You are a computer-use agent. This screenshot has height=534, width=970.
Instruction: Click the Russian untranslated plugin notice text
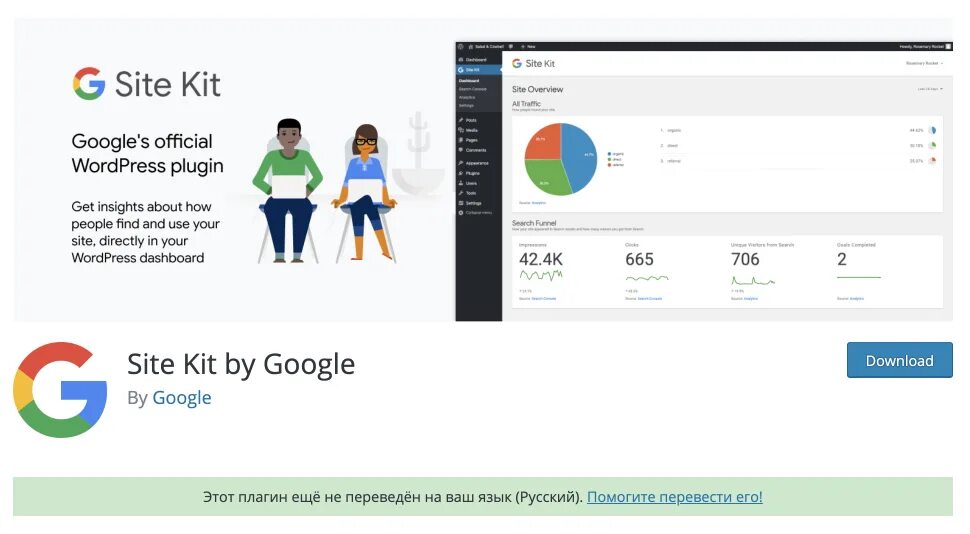click(x=393, y=497)
